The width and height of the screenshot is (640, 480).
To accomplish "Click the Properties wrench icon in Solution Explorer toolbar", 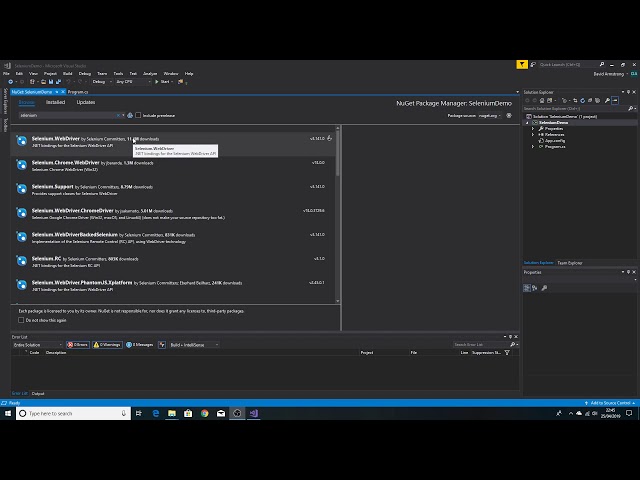I will [607, 100].
